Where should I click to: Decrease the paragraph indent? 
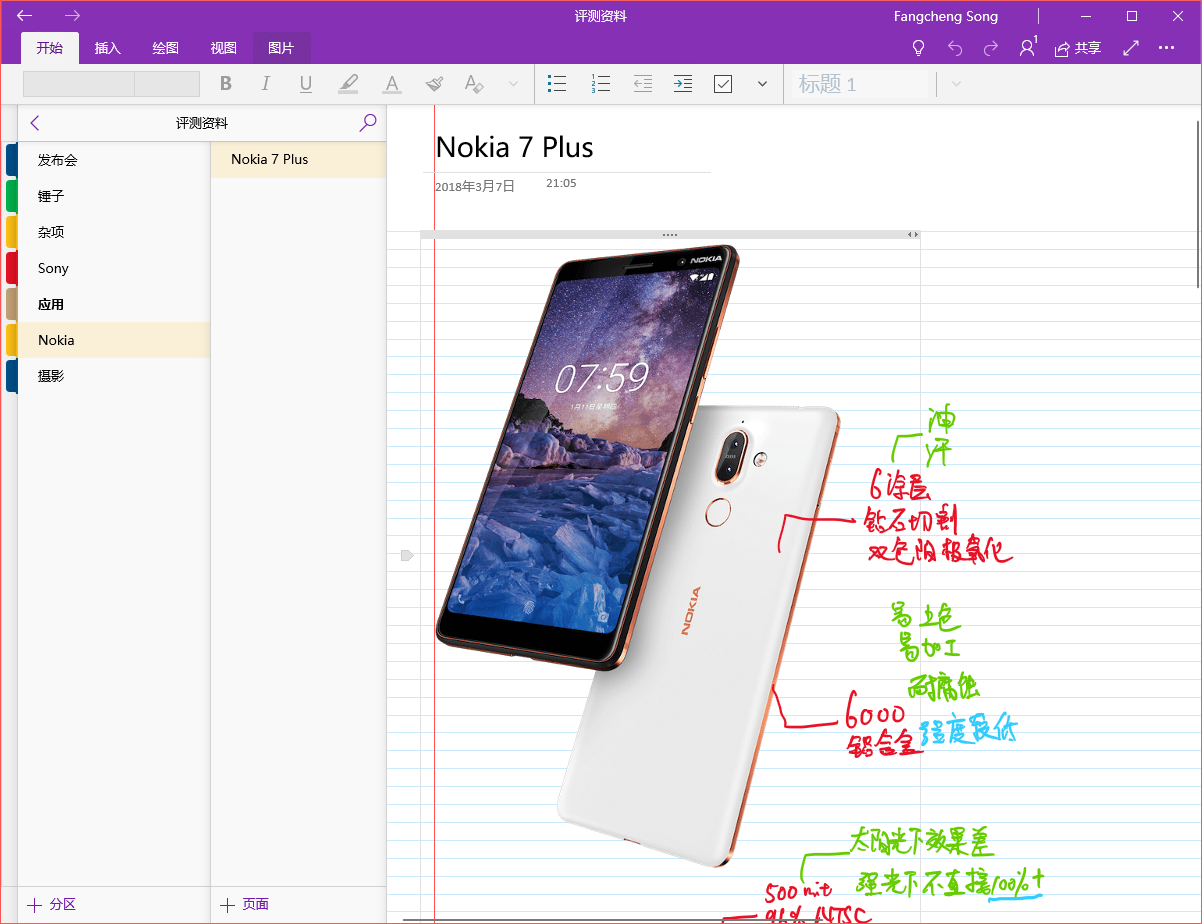(643, 84)
